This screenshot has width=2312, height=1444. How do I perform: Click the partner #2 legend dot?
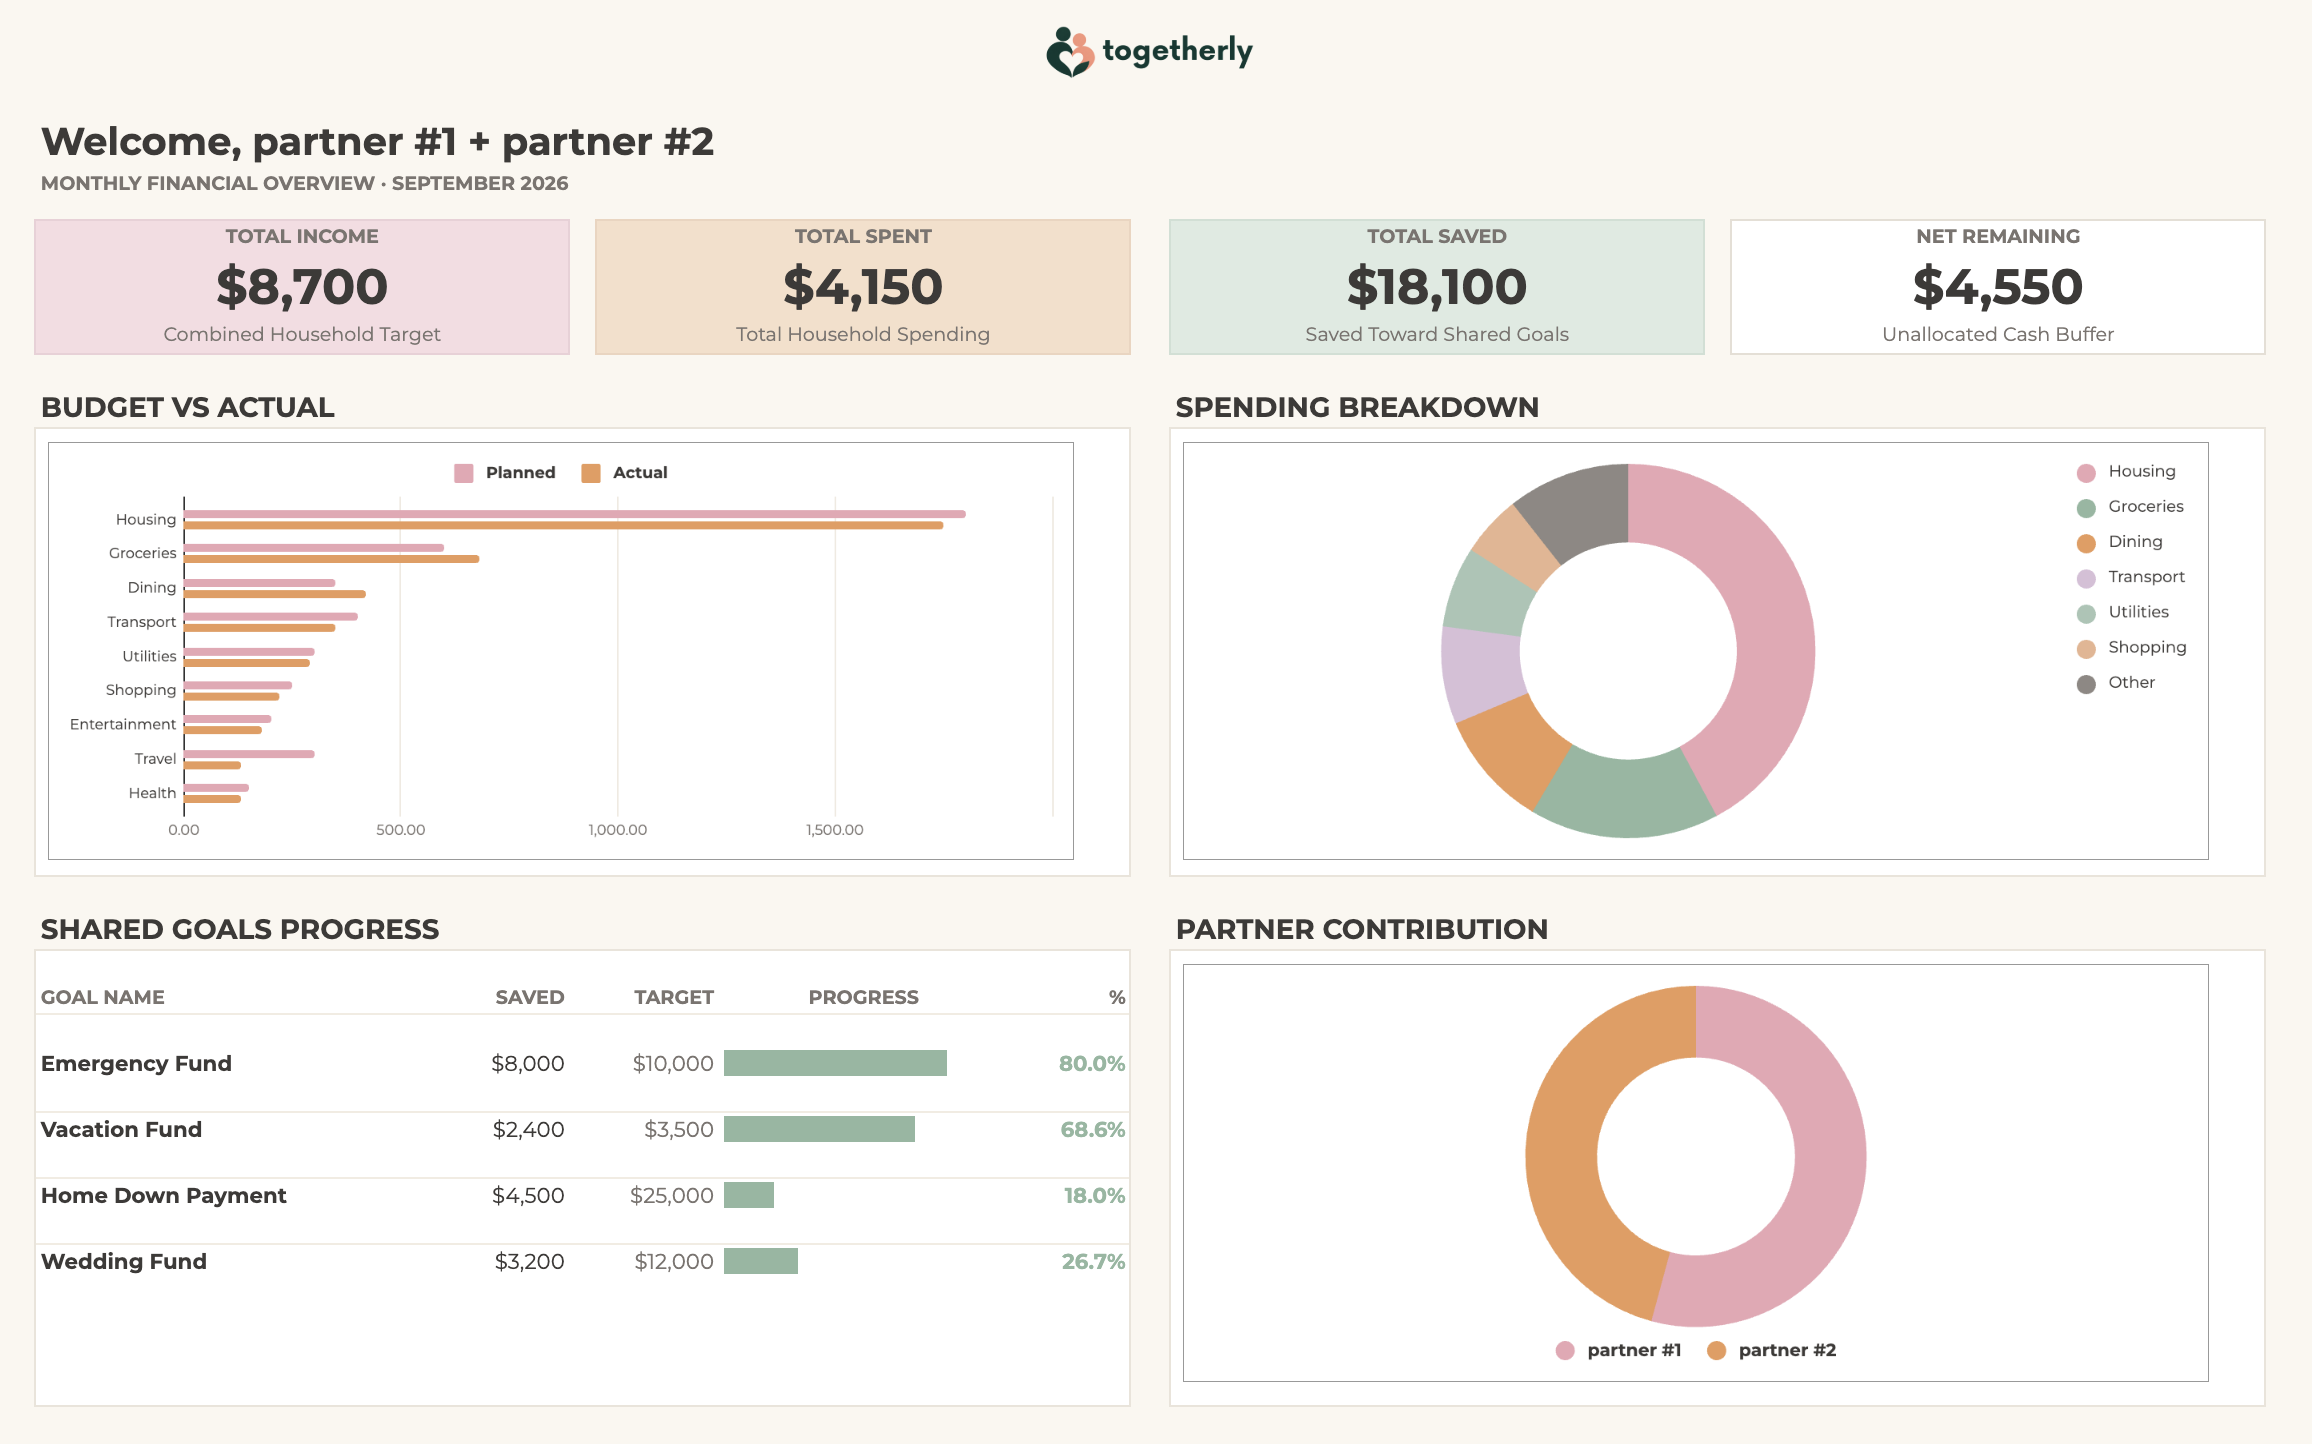[1717, 1351]
